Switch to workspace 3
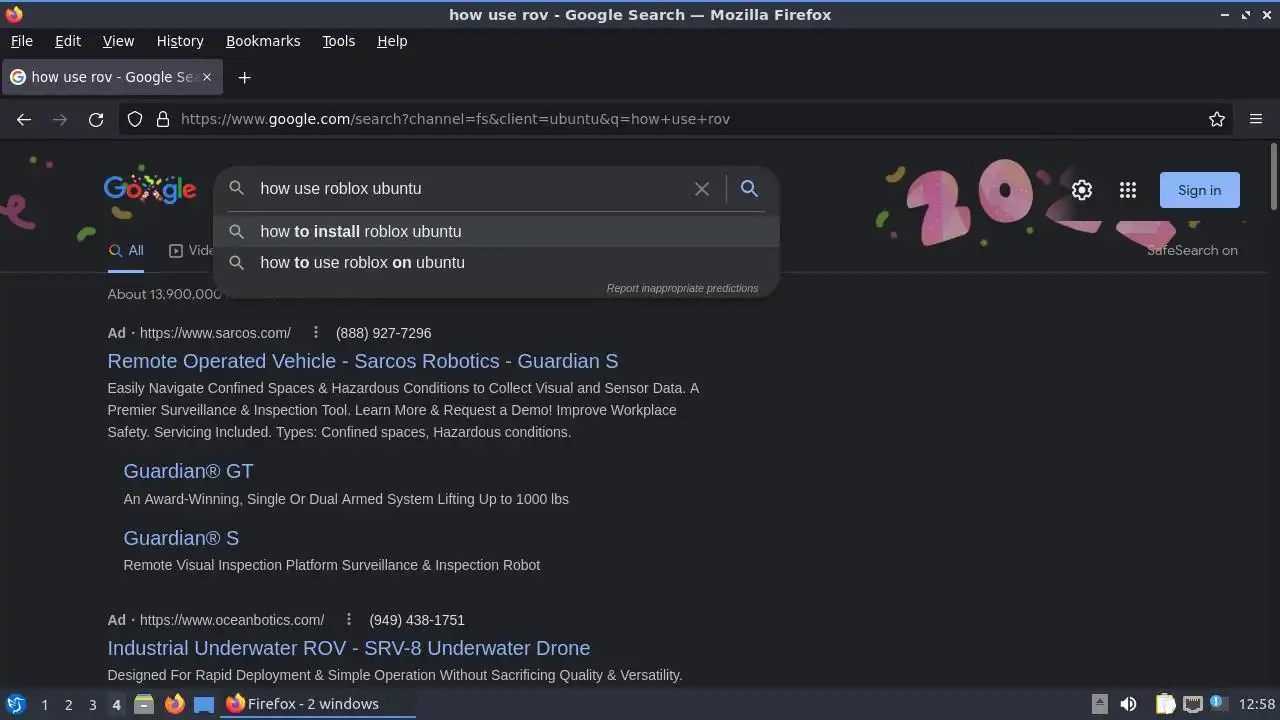1280x720 pixels. (x=92, y=704)
